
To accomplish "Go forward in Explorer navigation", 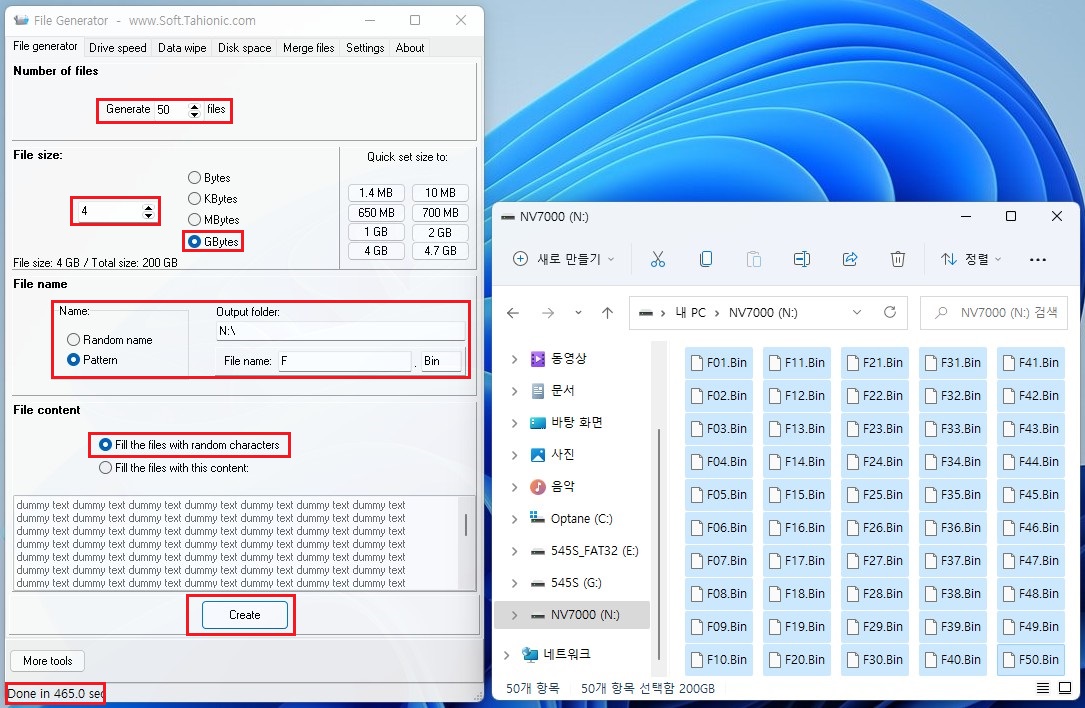I will point(548,313).
